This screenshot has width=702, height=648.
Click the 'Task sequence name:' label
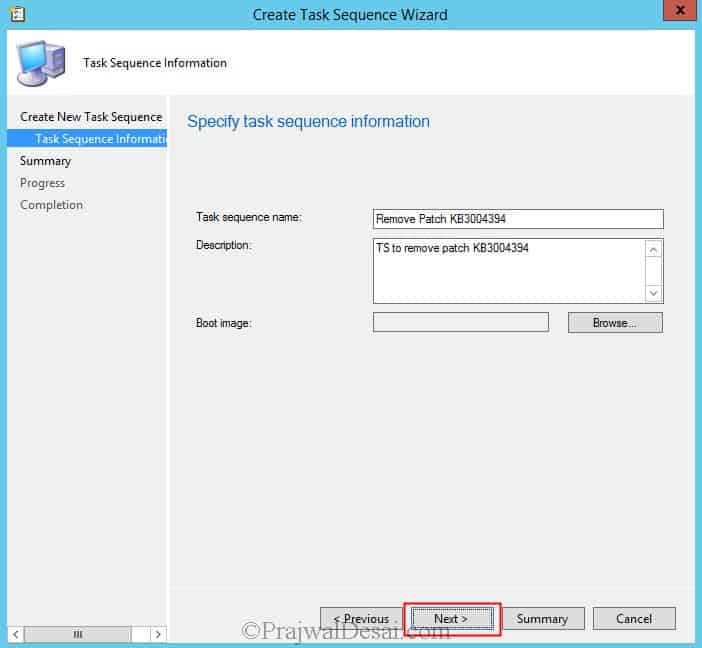pos(249,217)
